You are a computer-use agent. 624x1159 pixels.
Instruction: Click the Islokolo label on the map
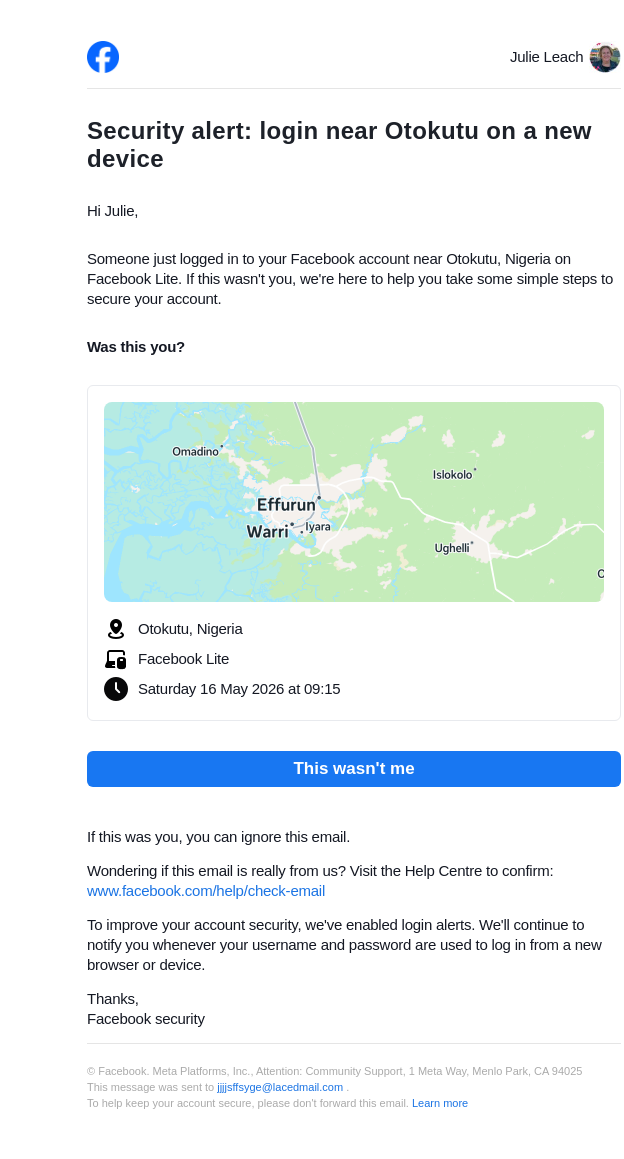[x=452, y=475]
